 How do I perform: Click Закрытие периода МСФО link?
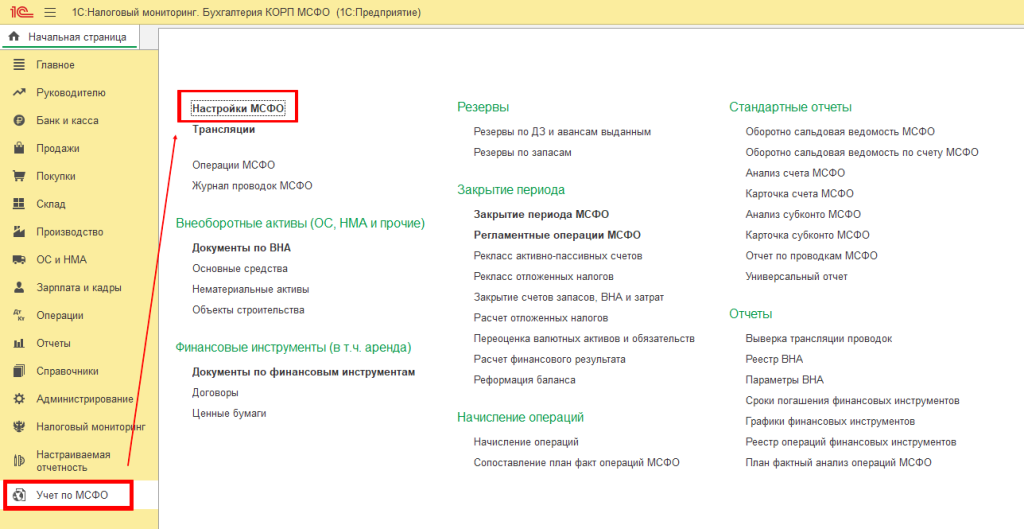click(540, 214)
